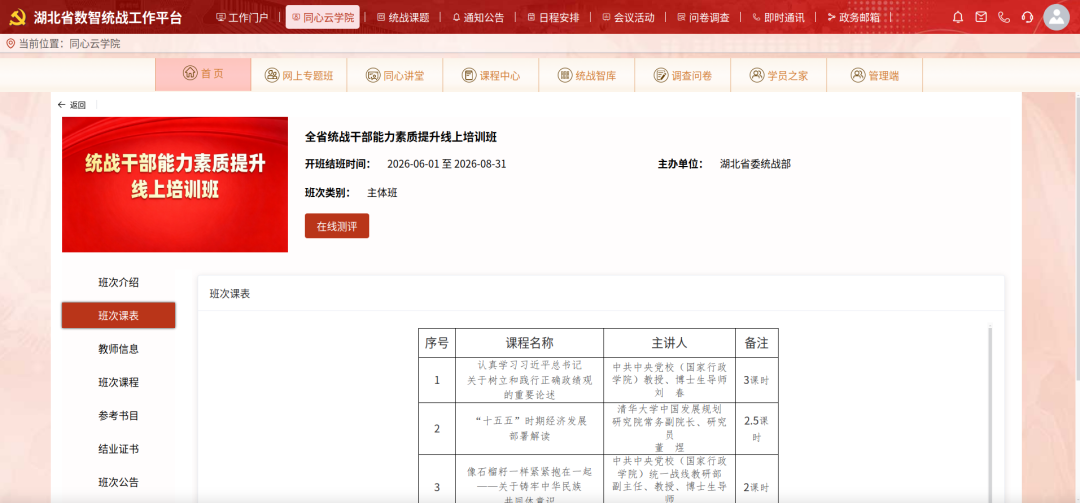Select 班次介绍 in sidebar
The image size is (1080, 503).
click(x=118, y=283)
